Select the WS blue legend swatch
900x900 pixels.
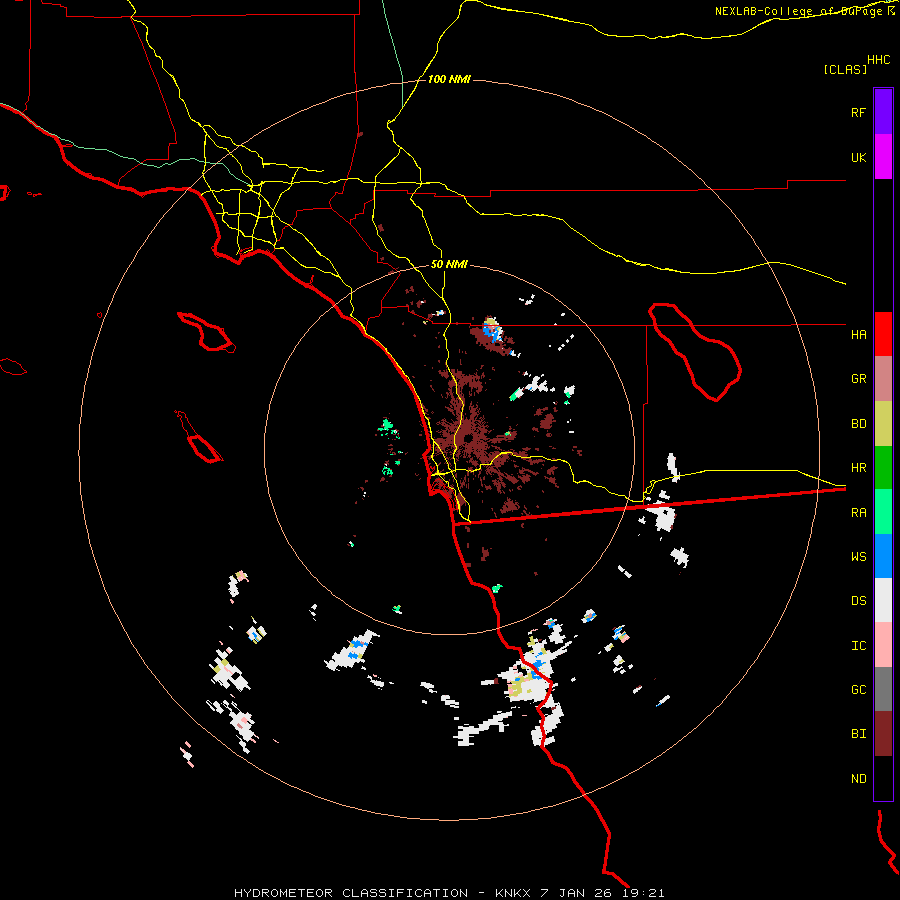883,556
